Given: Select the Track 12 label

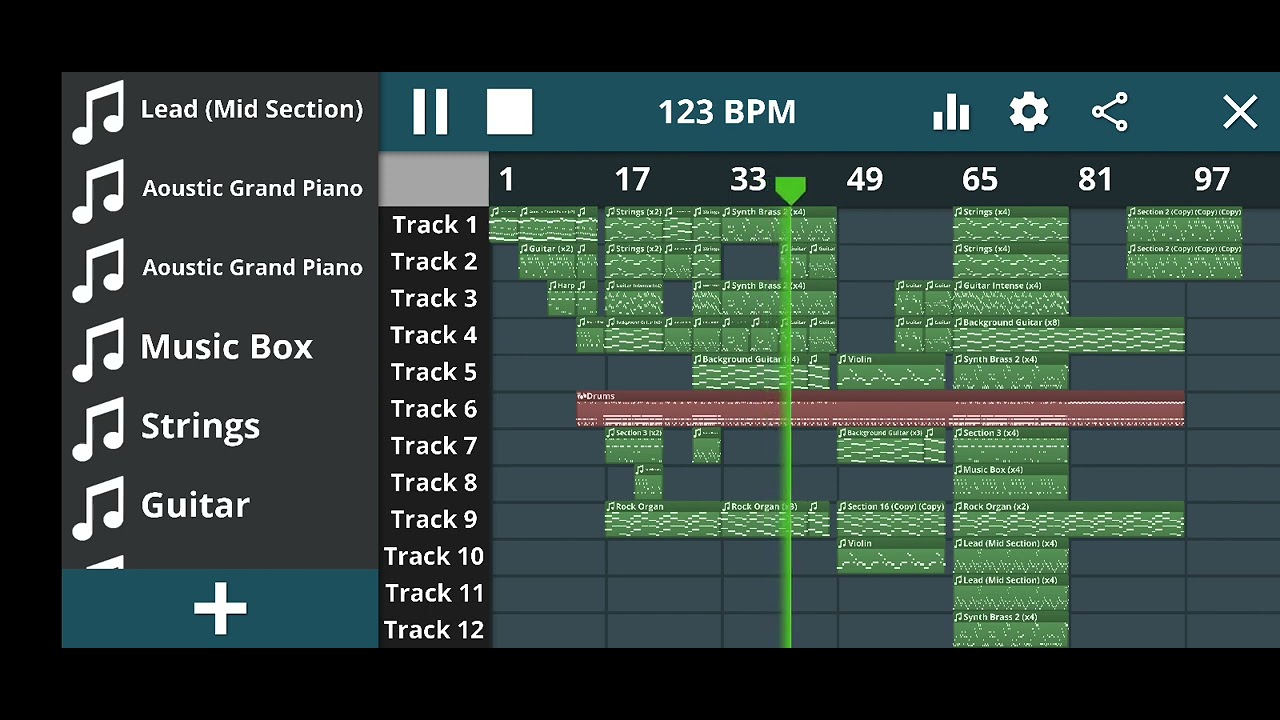Looking at the screenshot, I should click(434, 630).
